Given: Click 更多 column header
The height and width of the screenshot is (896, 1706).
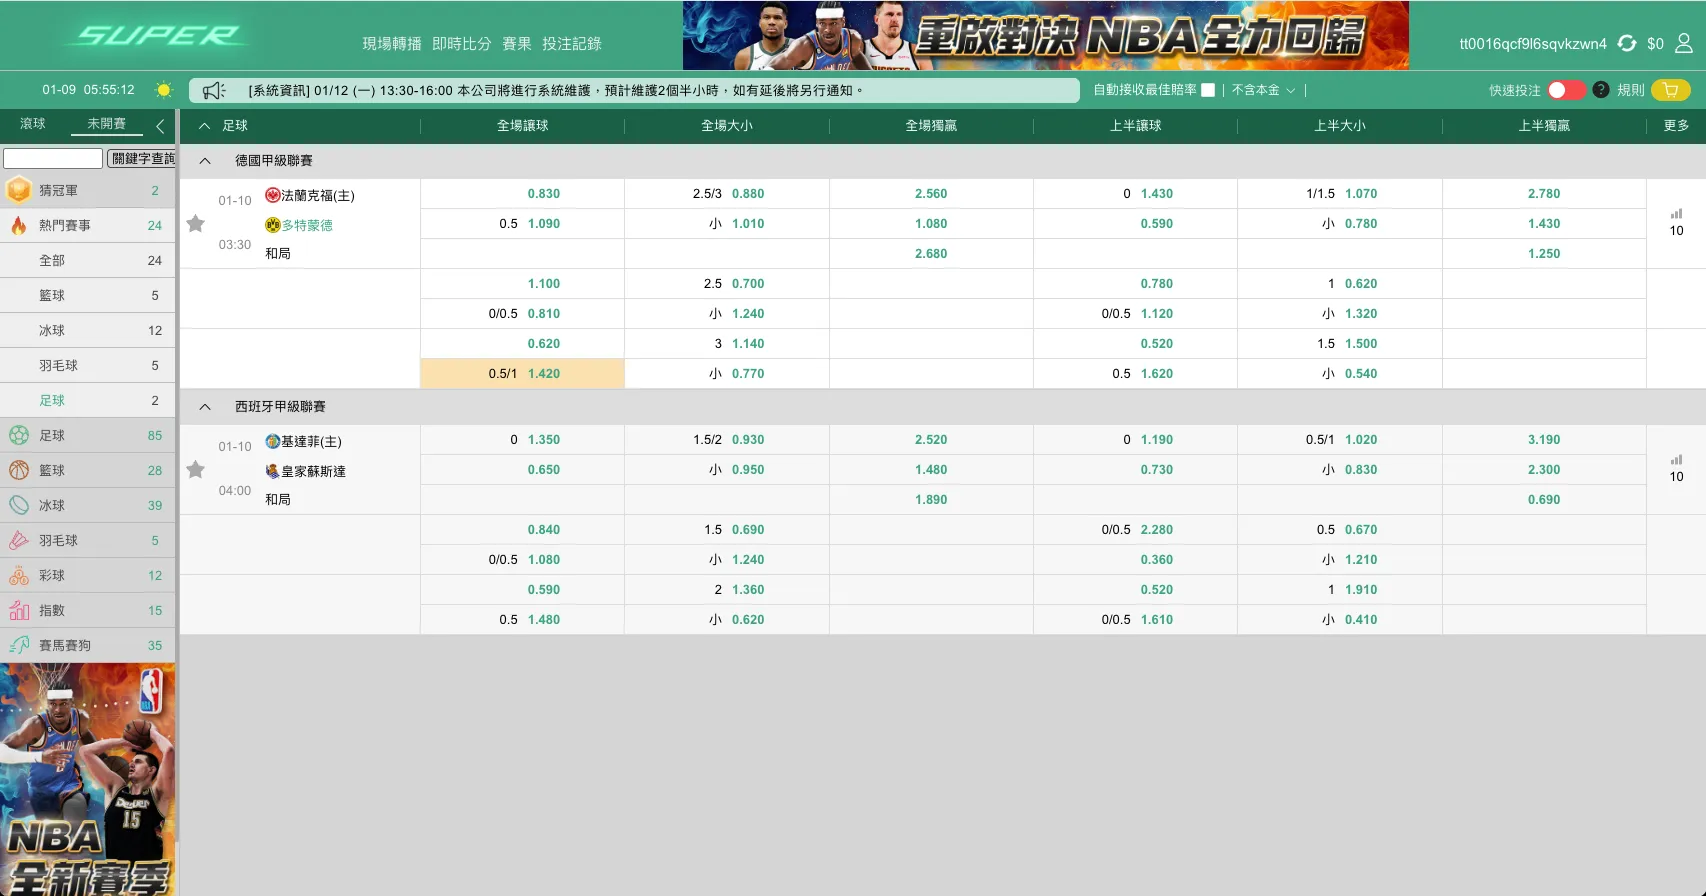Looking at the screenshot, I should tap(1676, 126).
